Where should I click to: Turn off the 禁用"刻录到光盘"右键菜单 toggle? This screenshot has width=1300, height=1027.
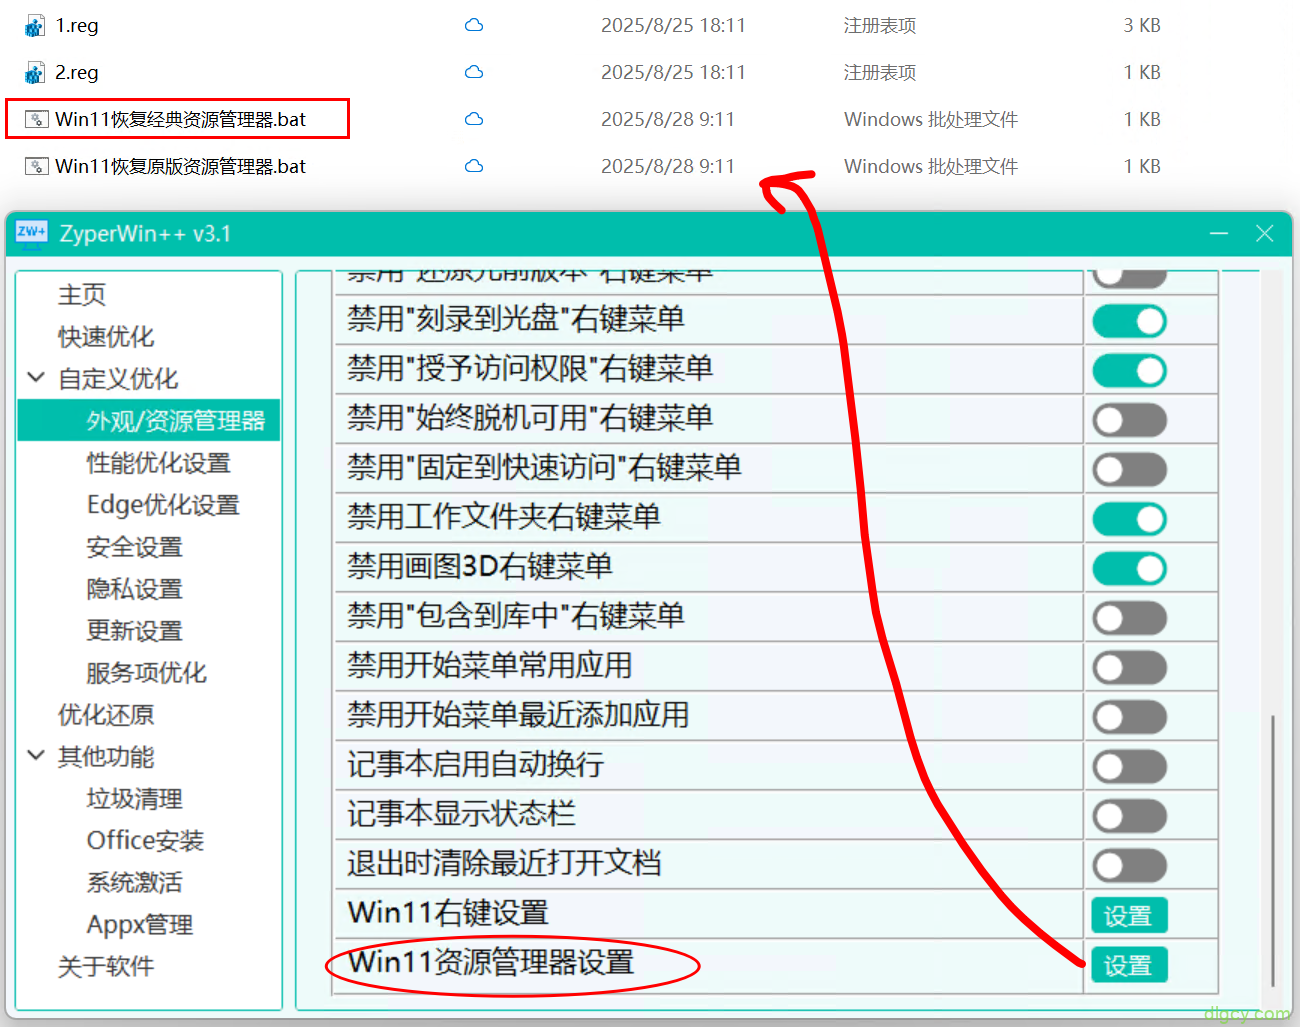click(x=1129, y=321)
